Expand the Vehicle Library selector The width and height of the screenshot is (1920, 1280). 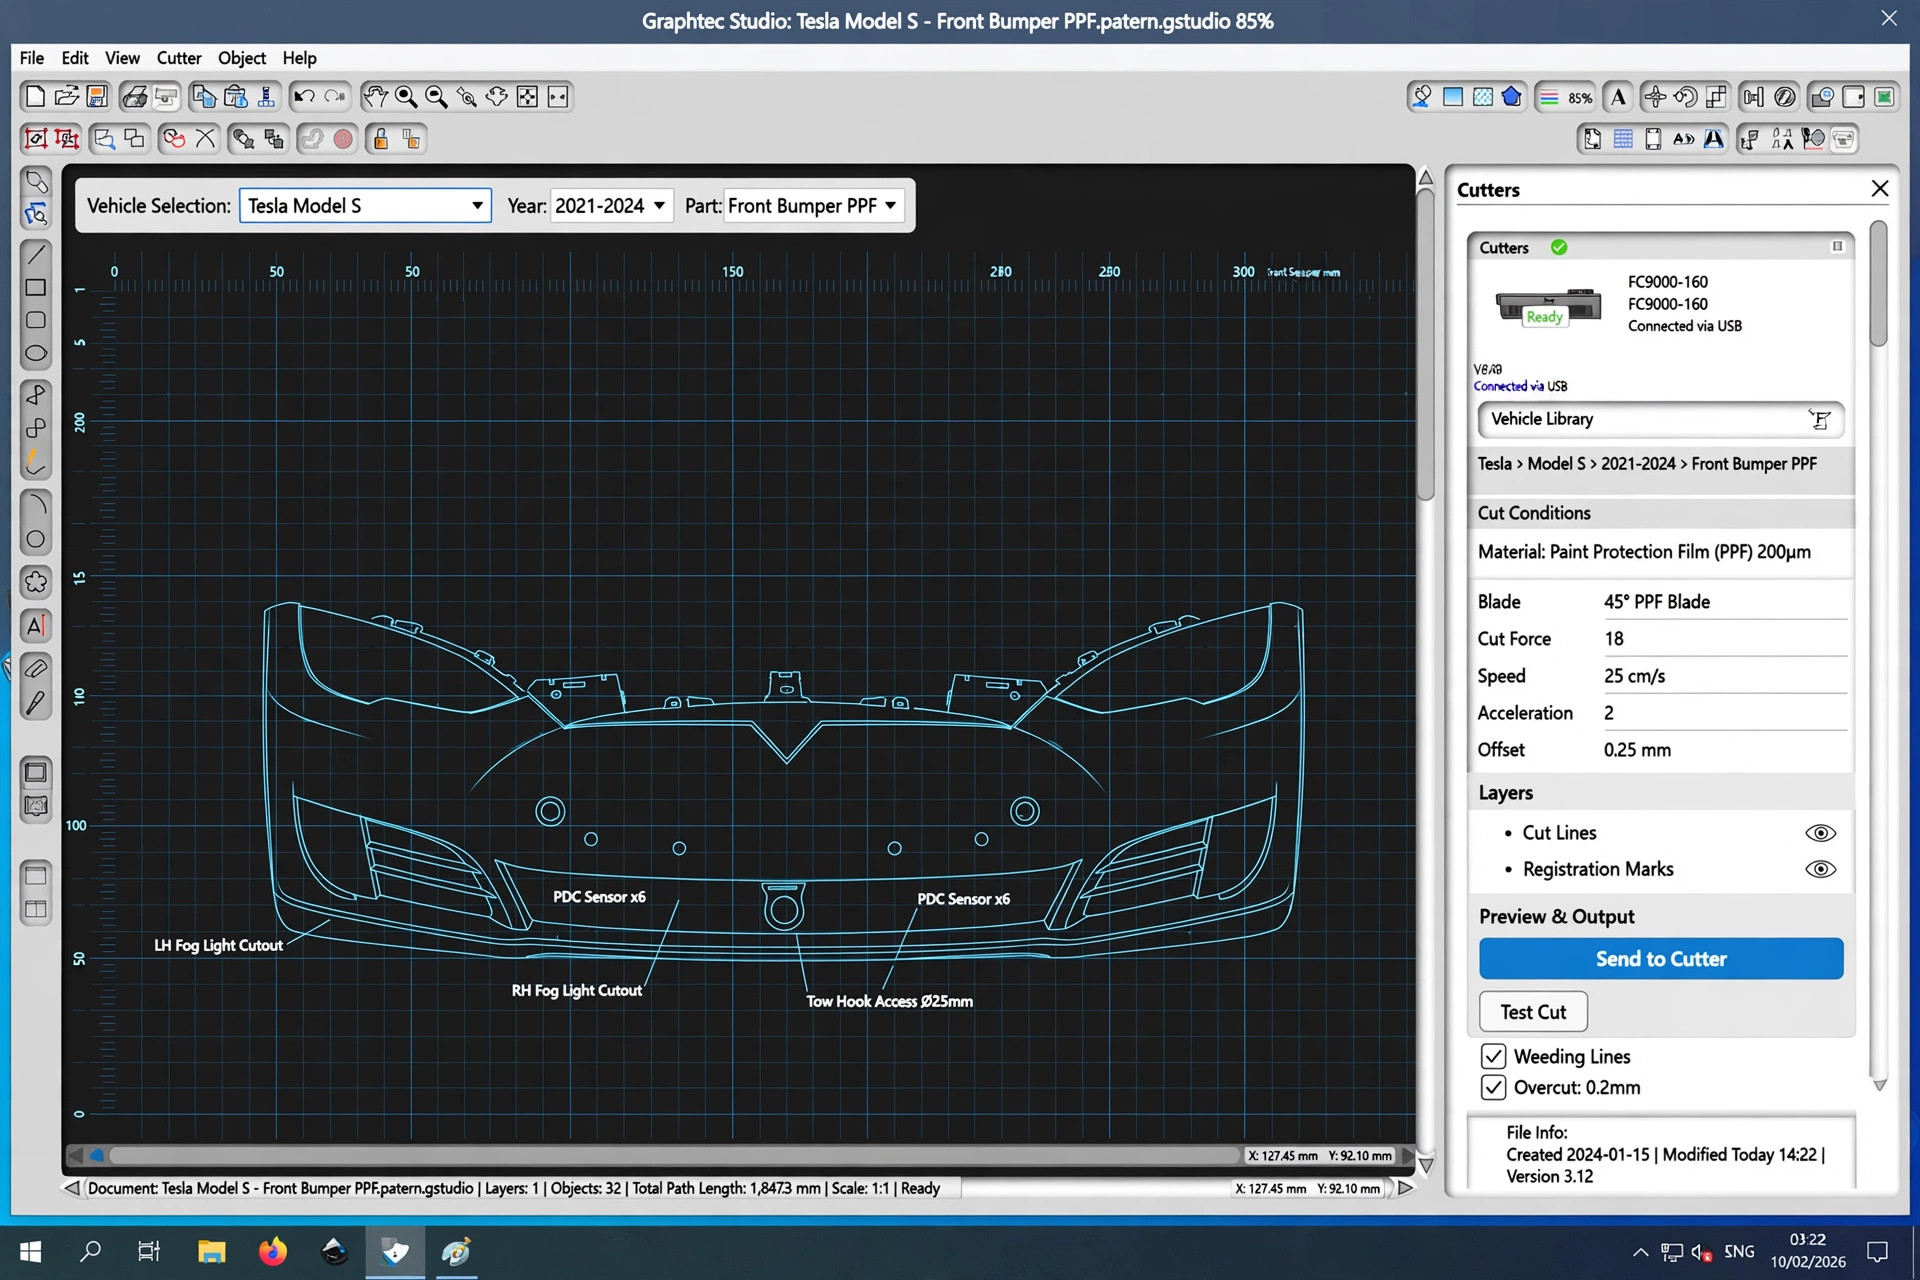pyautogui.click(x=1661, y=420)
